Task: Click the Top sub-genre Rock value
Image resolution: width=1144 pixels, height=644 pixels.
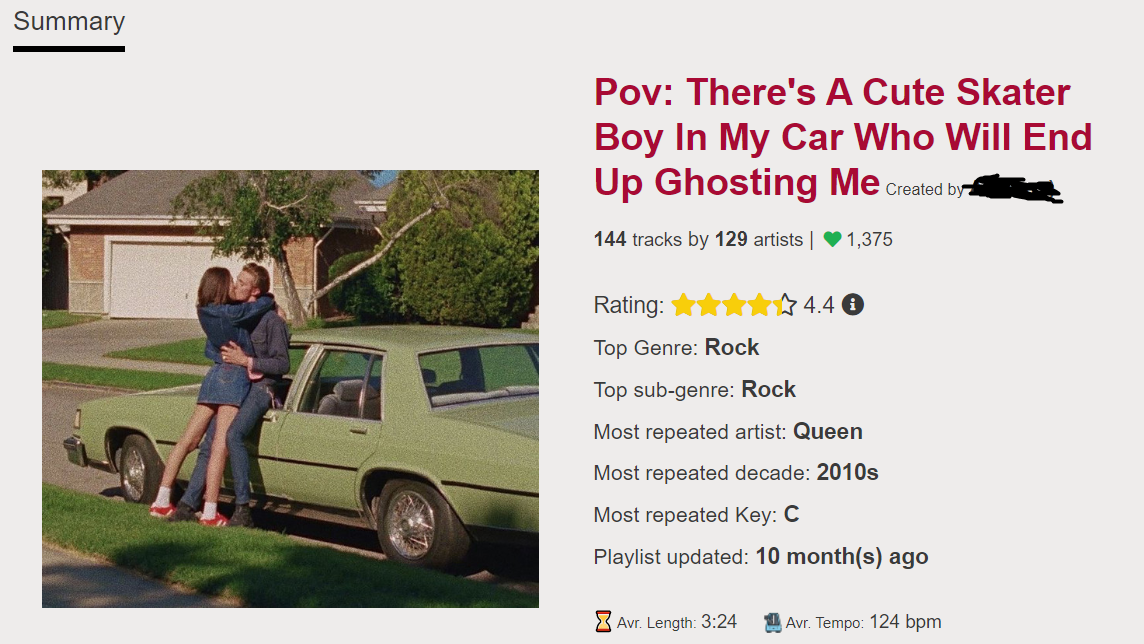Action: click(x=768, y=390)
